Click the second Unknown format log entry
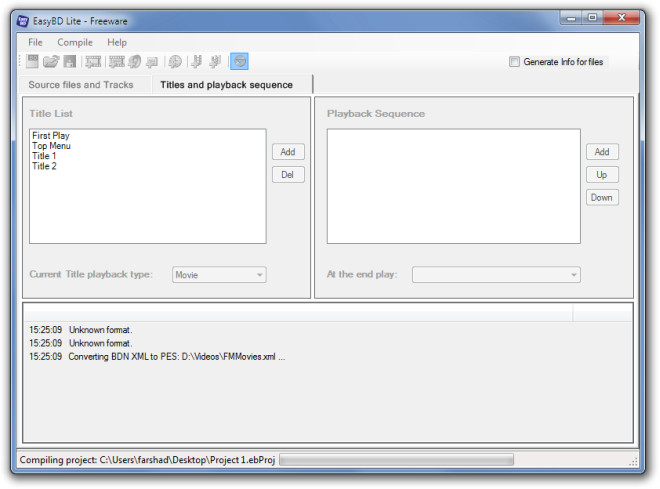 click(x=80, y=343)
